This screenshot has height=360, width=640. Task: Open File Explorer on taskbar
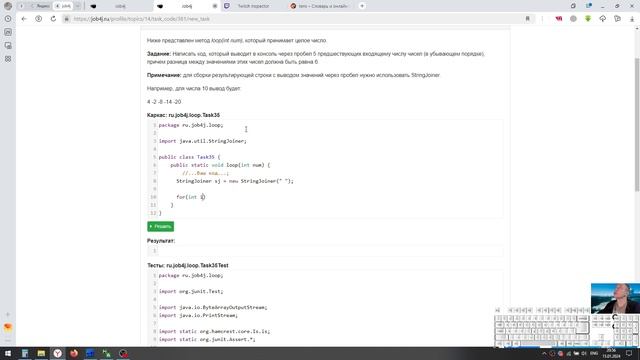point(41,353)
